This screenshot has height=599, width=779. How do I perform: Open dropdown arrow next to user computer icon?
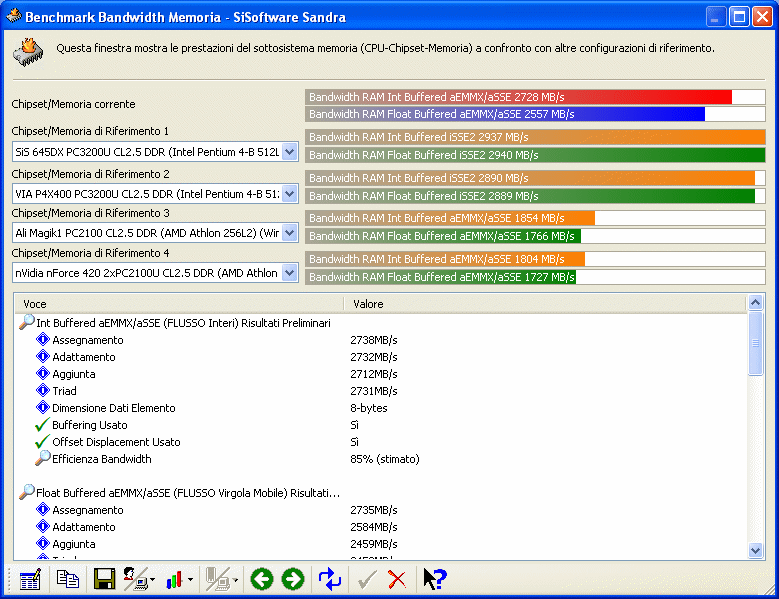click(x=152, y=580)
